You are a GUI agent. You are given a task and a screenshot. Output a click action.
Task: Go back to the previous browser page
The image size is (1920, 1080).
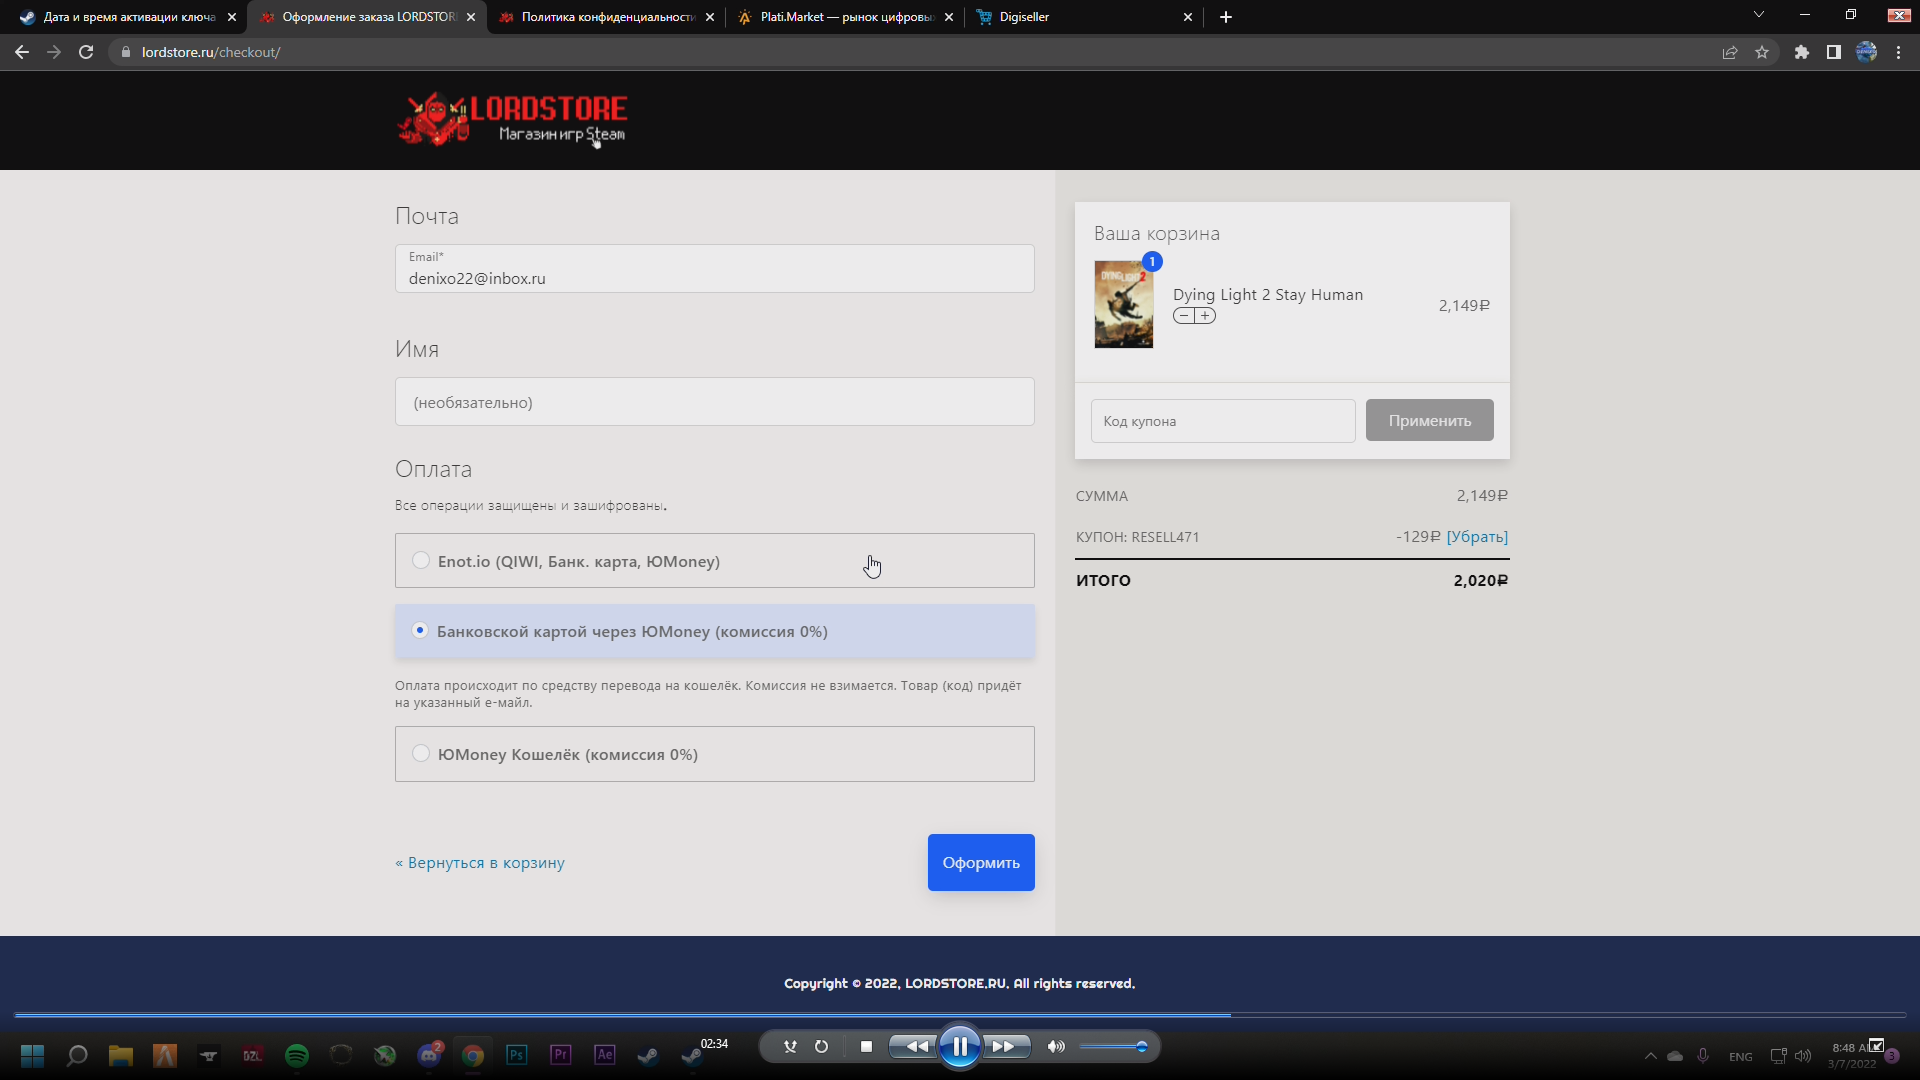[22, 52]
